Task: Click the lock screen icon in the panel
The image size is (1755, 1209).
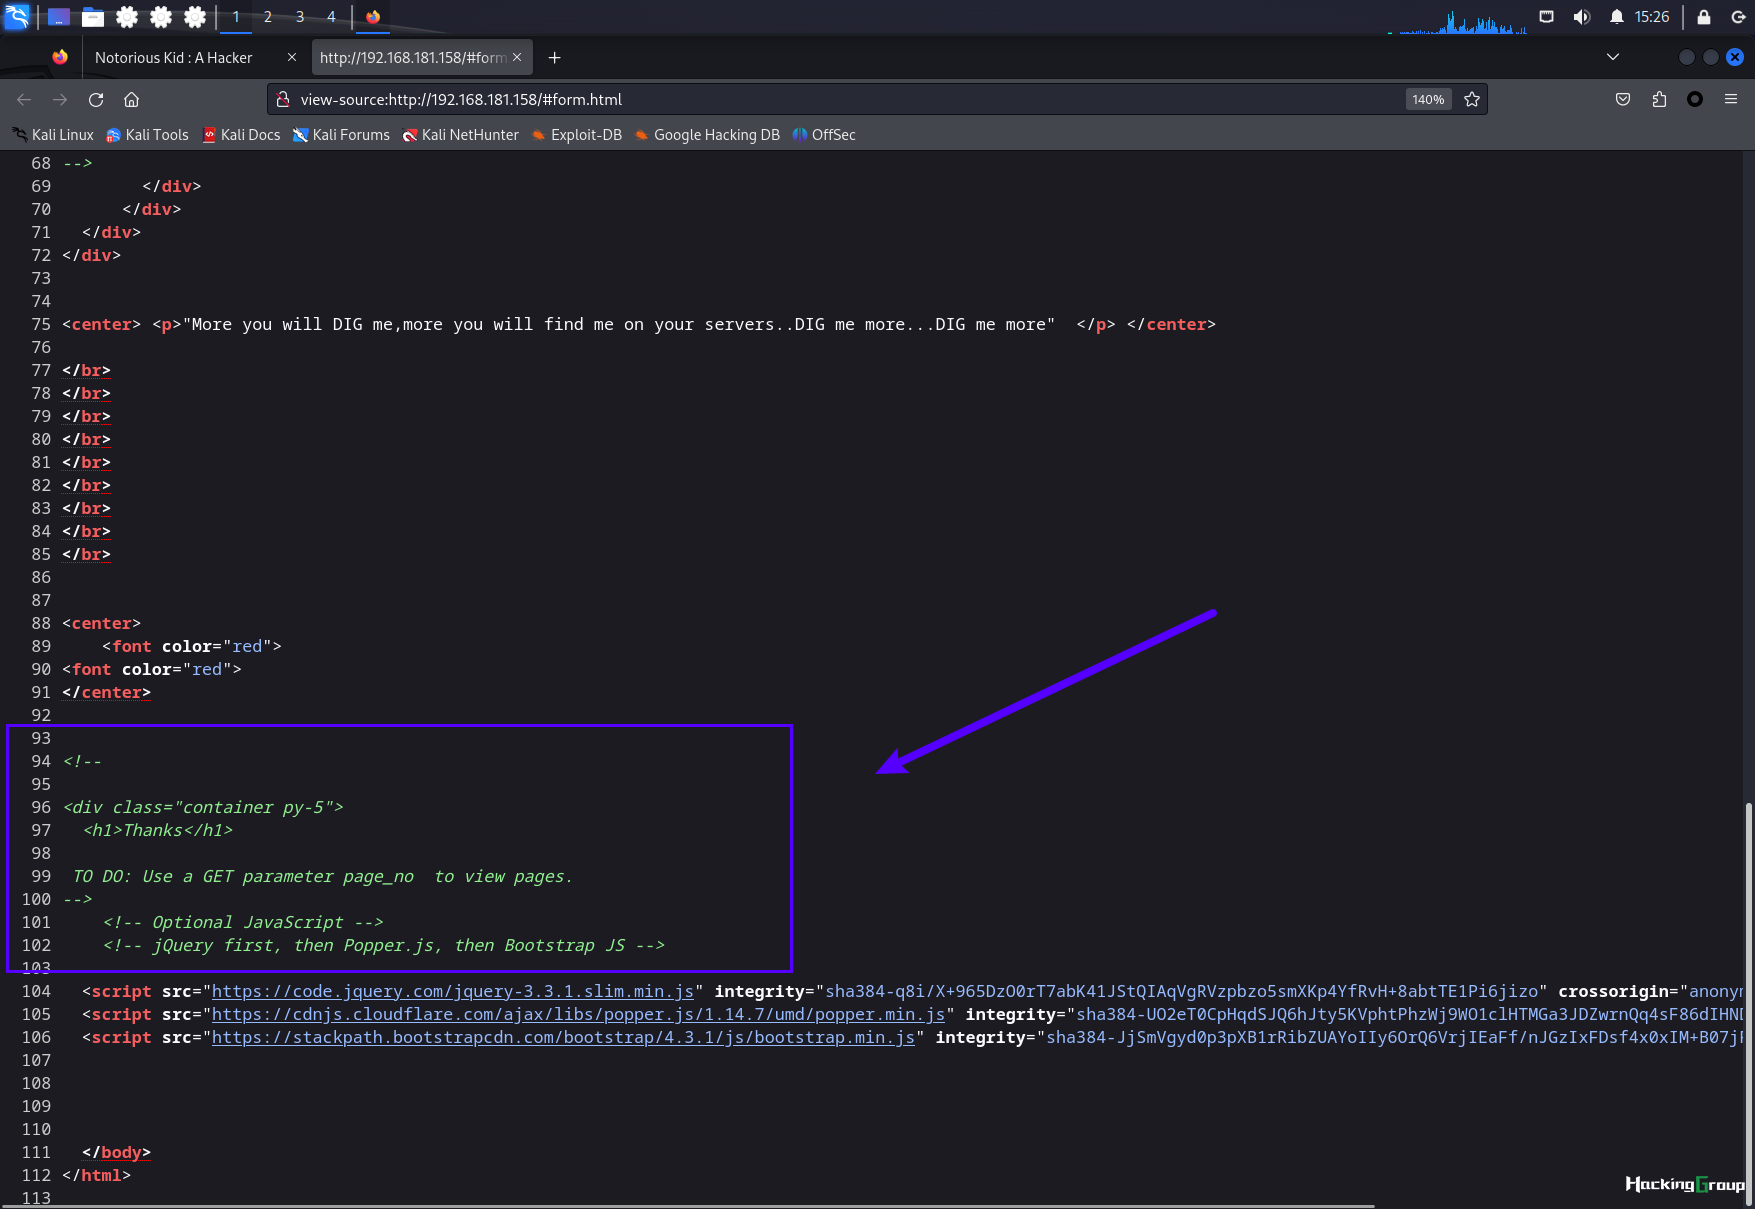Action: coord(1704,17)
